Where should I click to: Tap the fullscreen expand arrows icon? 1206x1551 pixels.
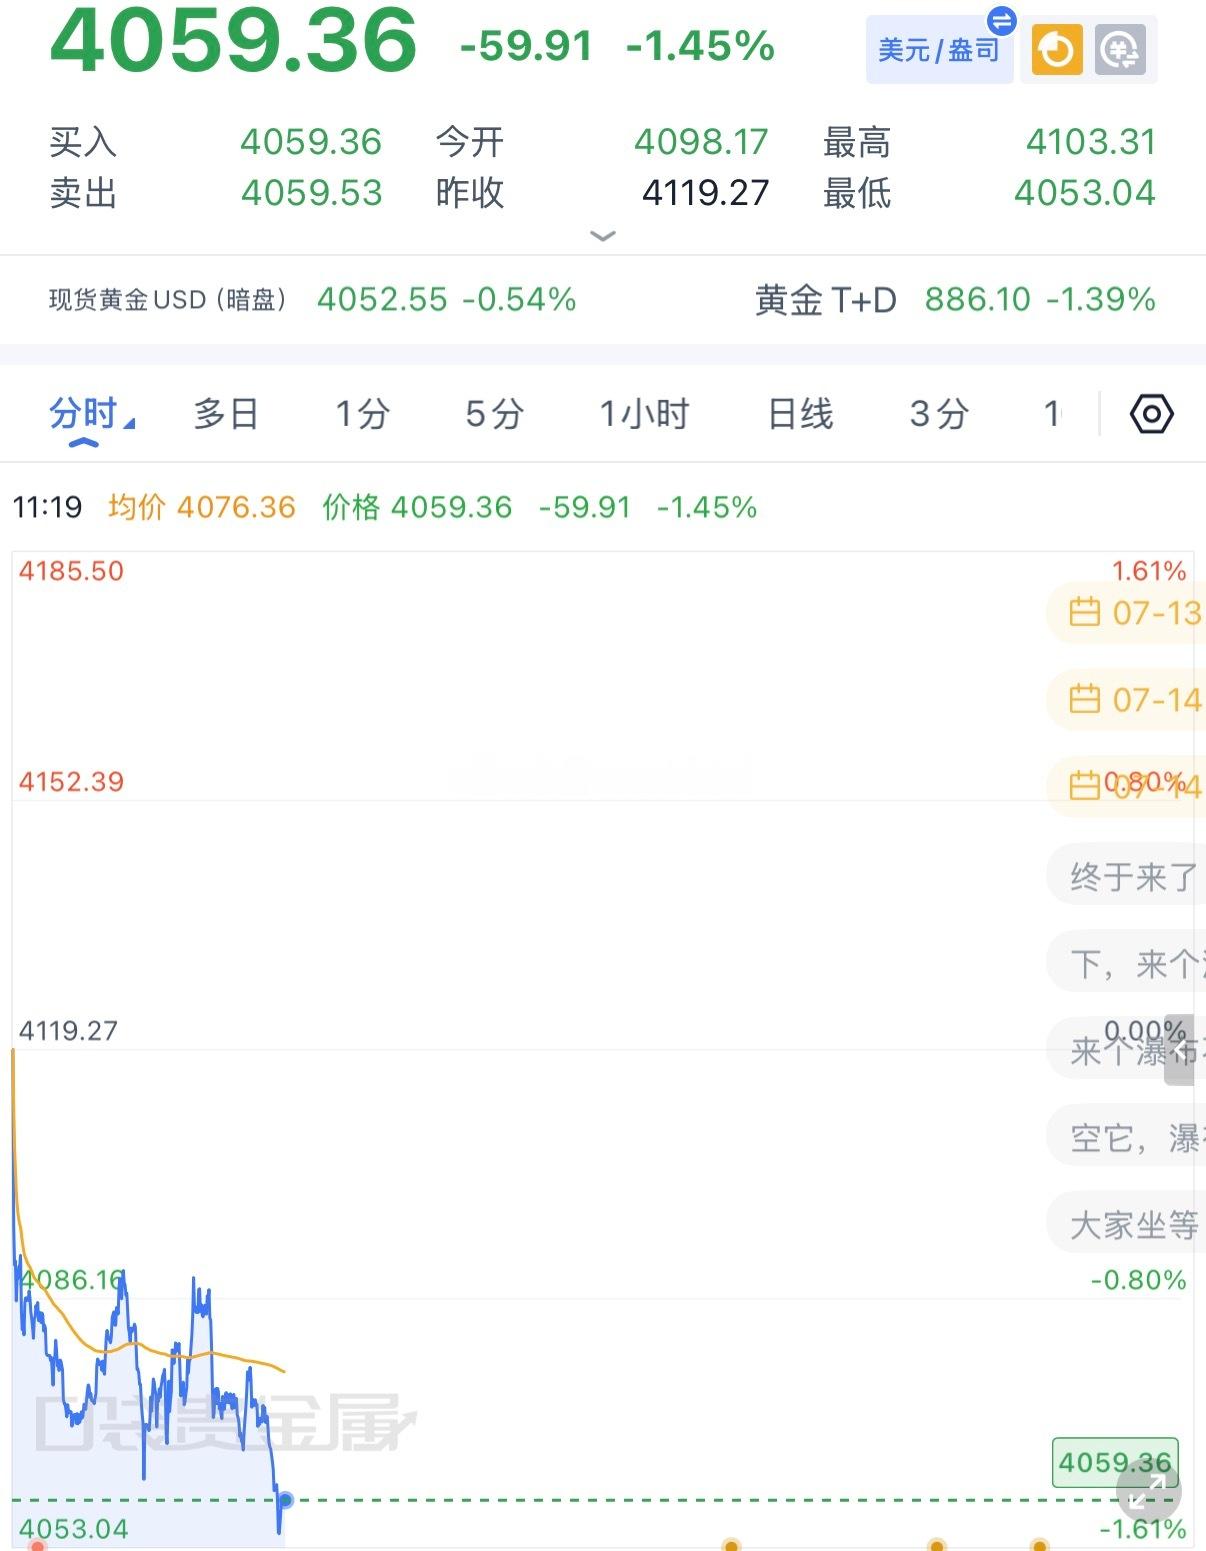1147,1490
